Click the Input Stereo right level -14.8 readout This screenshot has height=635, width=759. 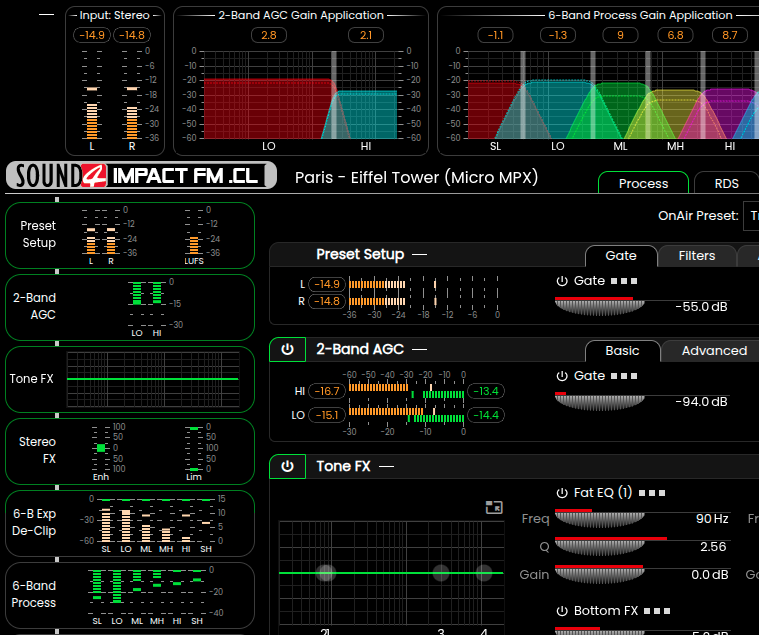132,35
